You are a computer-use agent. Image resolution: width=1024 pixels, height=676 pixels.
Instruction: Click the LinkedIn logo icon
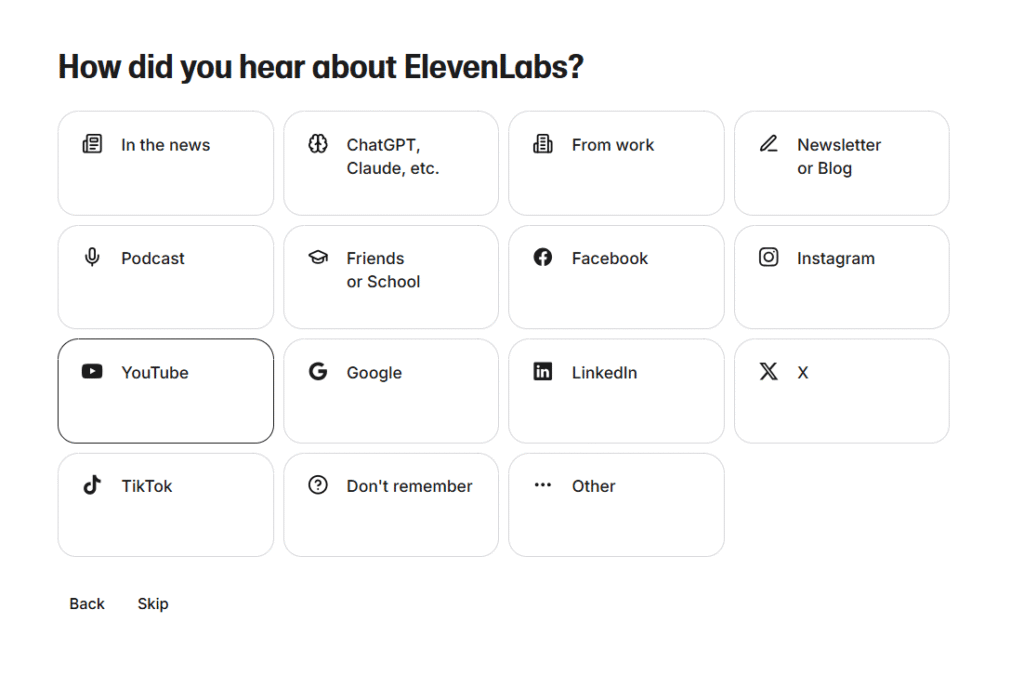click(543, 372)
